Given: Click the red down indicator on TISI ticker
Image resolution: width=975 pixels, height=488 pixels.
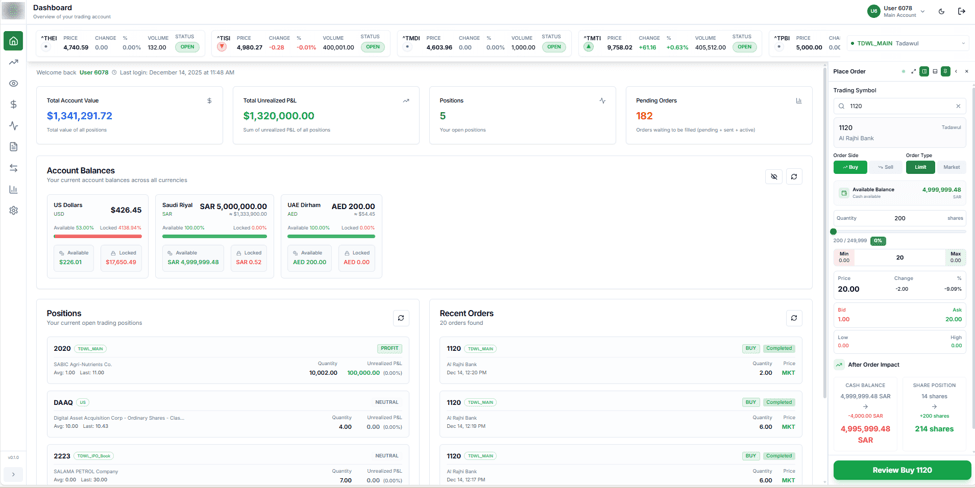Looking at the screenshot, I should (222, 47).
